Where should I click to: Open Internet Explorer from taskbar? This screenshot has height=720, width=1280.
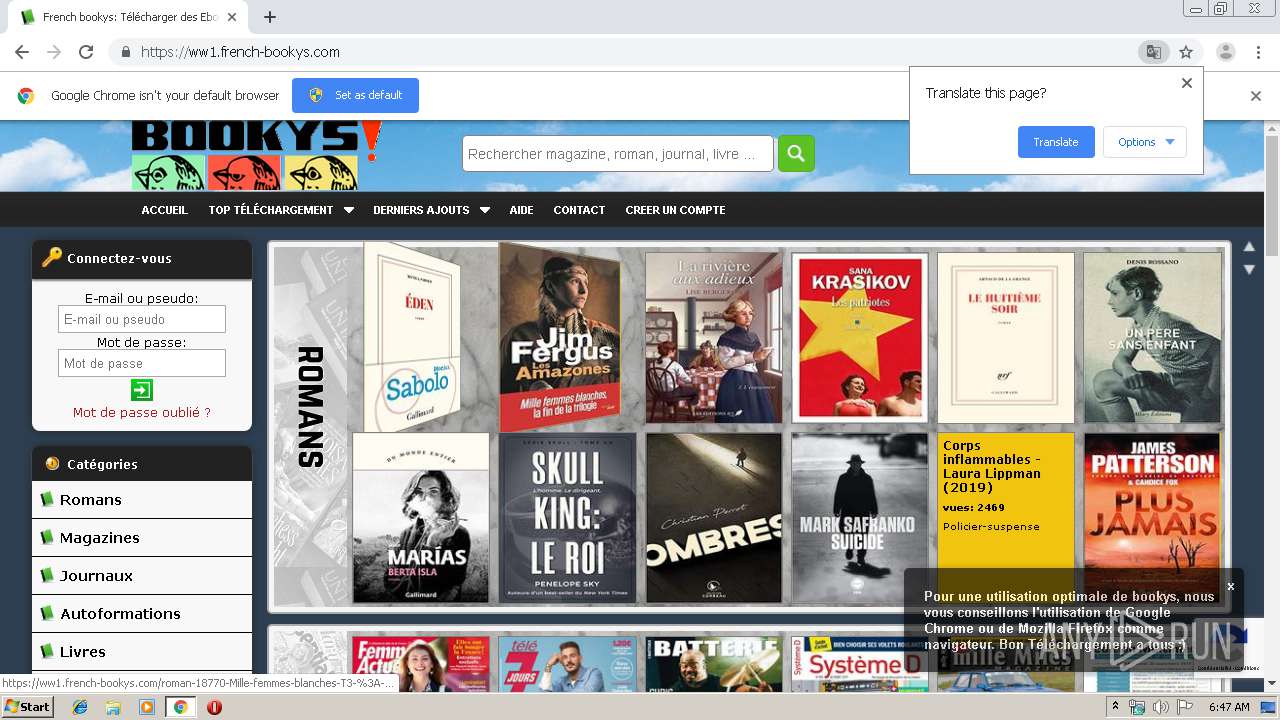point(80,707)
